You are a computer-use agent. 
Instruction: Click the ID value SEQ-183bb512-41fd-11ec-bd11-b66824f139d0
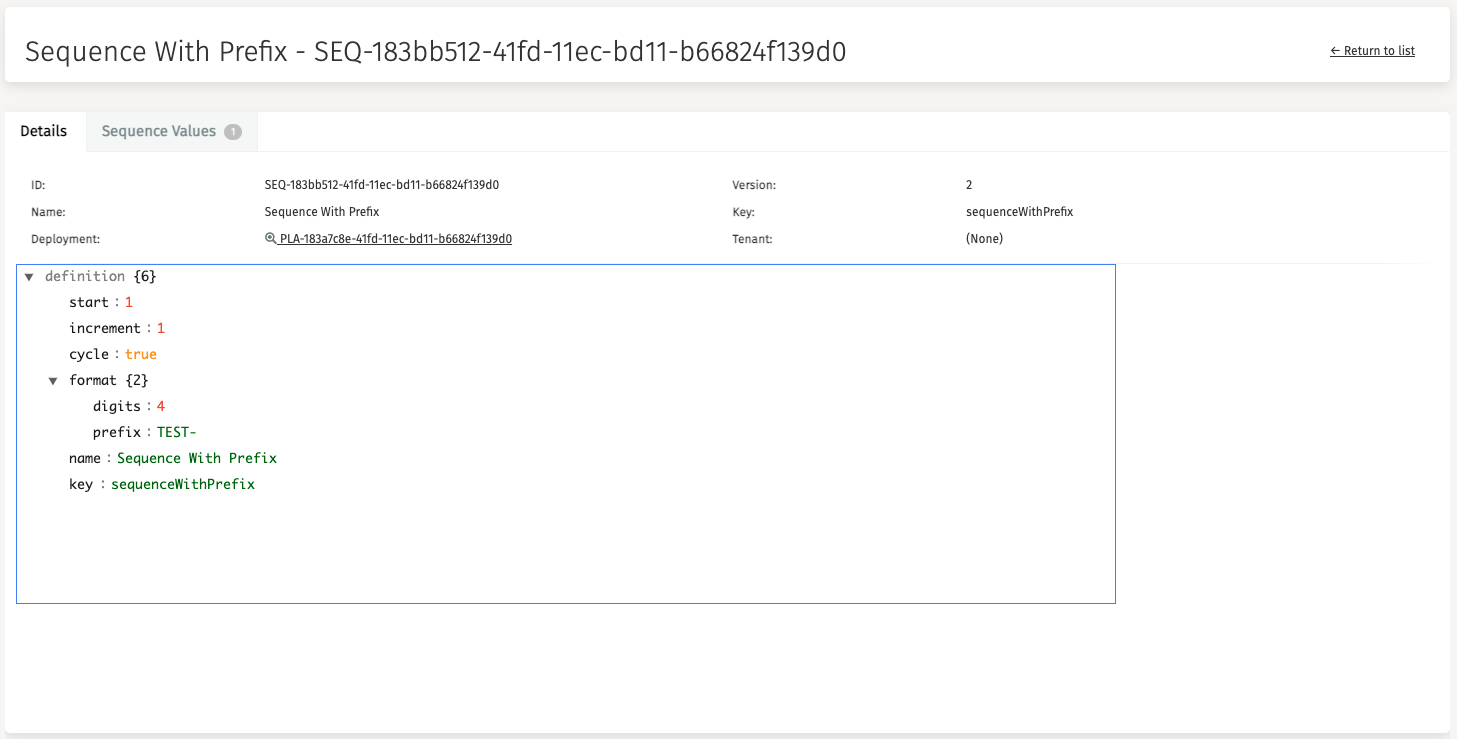click(x=381, y=185)
